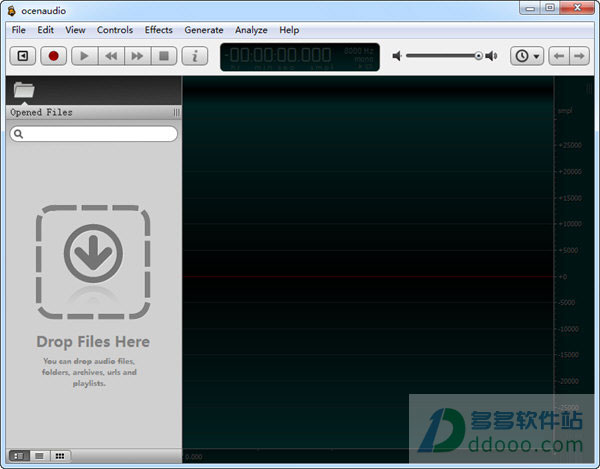Open the File menu
The image size is (600, 469).
tap(19, 30)
